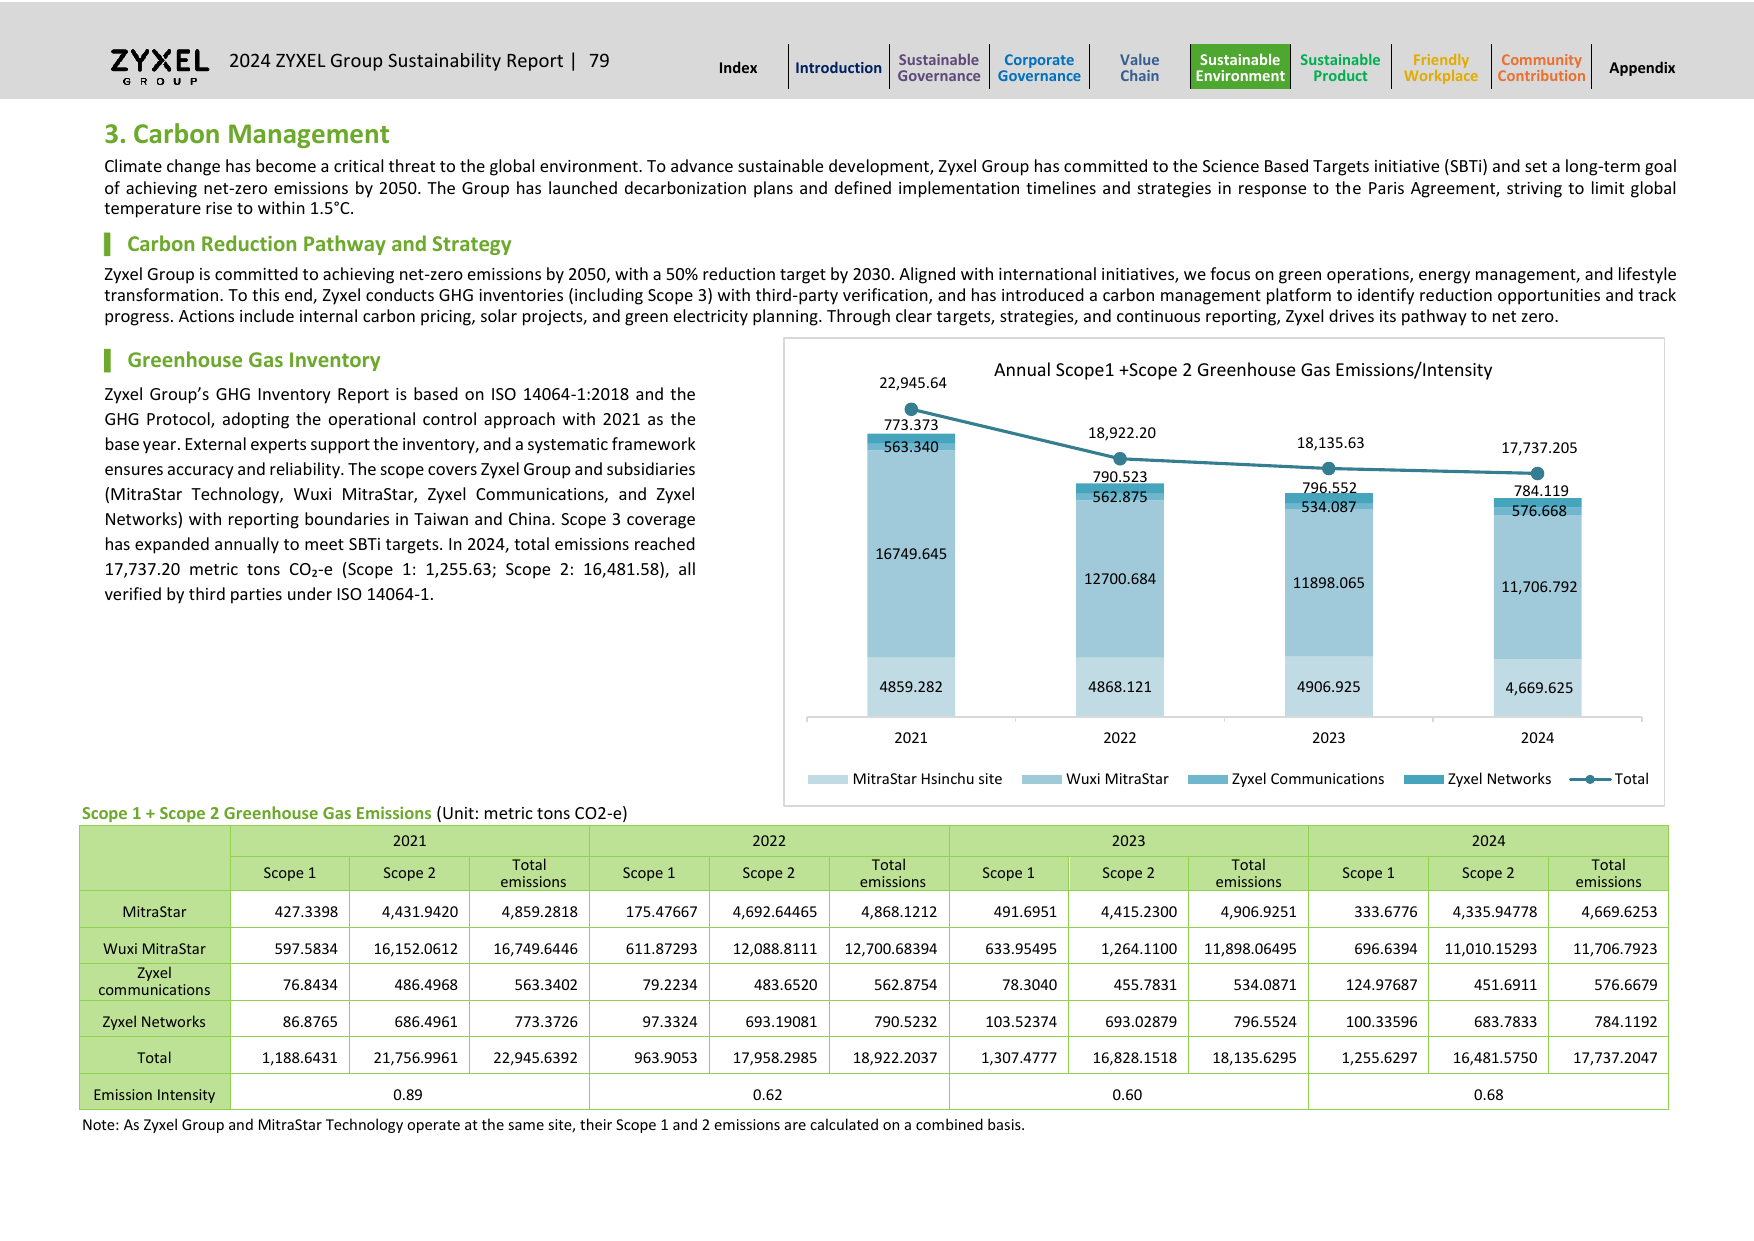Open the Sustainable Product tab
1754x1241 pixels.
(1340, 68)
